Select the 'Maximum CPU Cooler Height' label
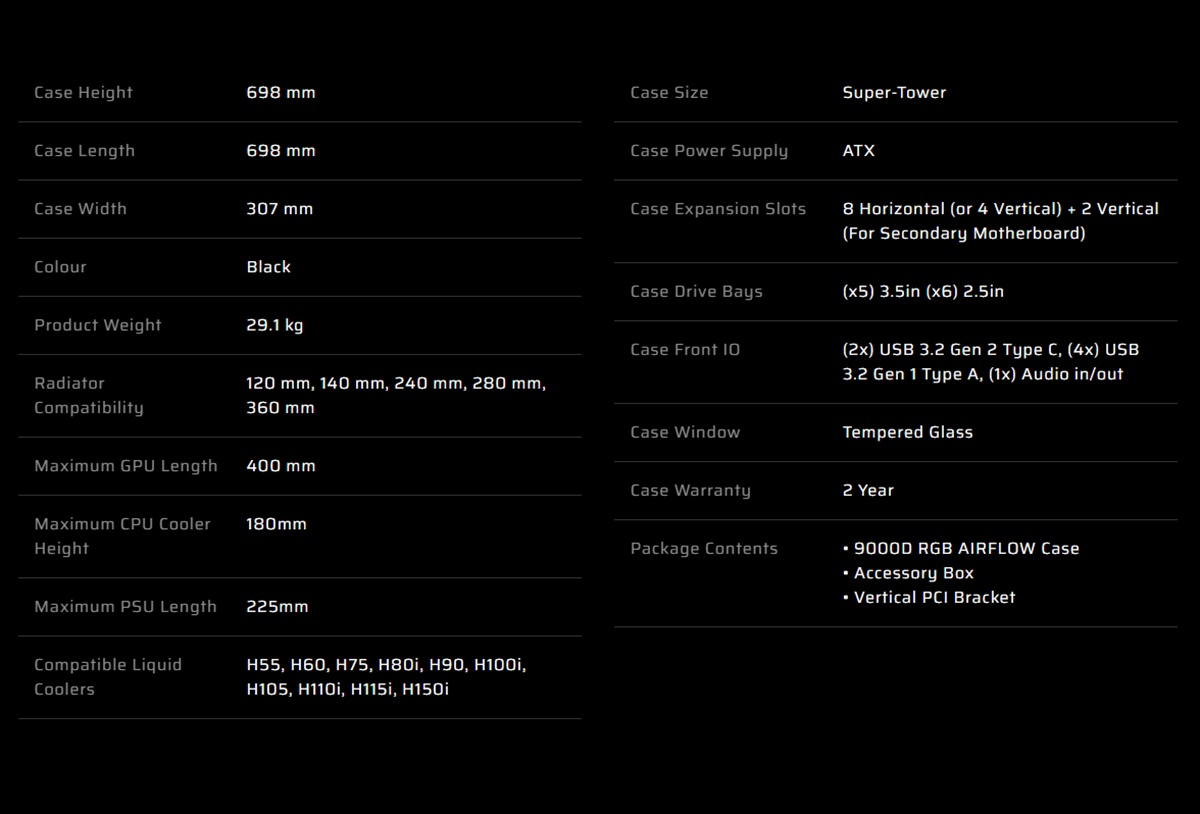The width and height of the screenshot is (1200, 814). (122, 536)
